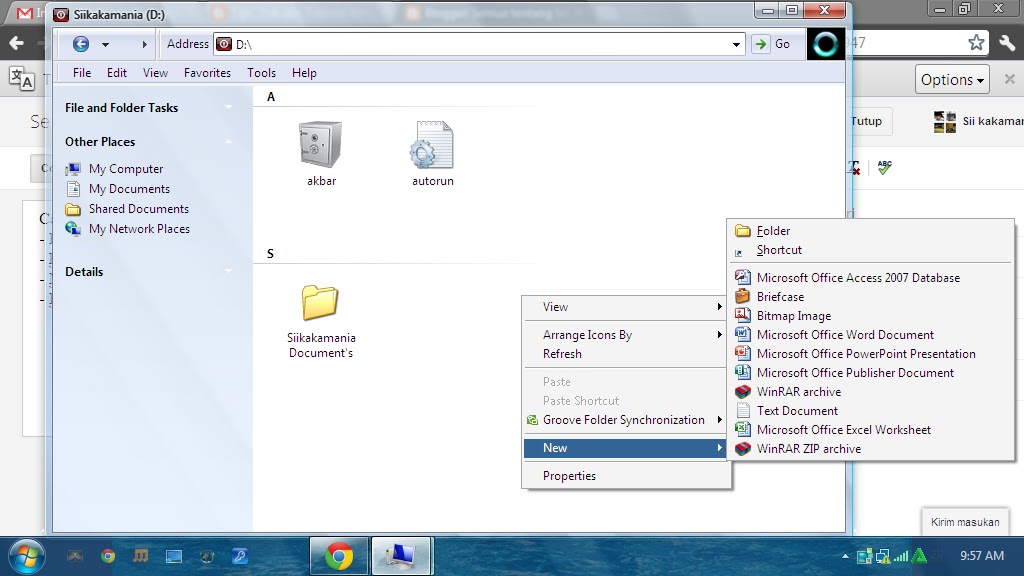Open the View menu in menu bar
This screenshot has height=576, width=1024.
coord(155,72)
